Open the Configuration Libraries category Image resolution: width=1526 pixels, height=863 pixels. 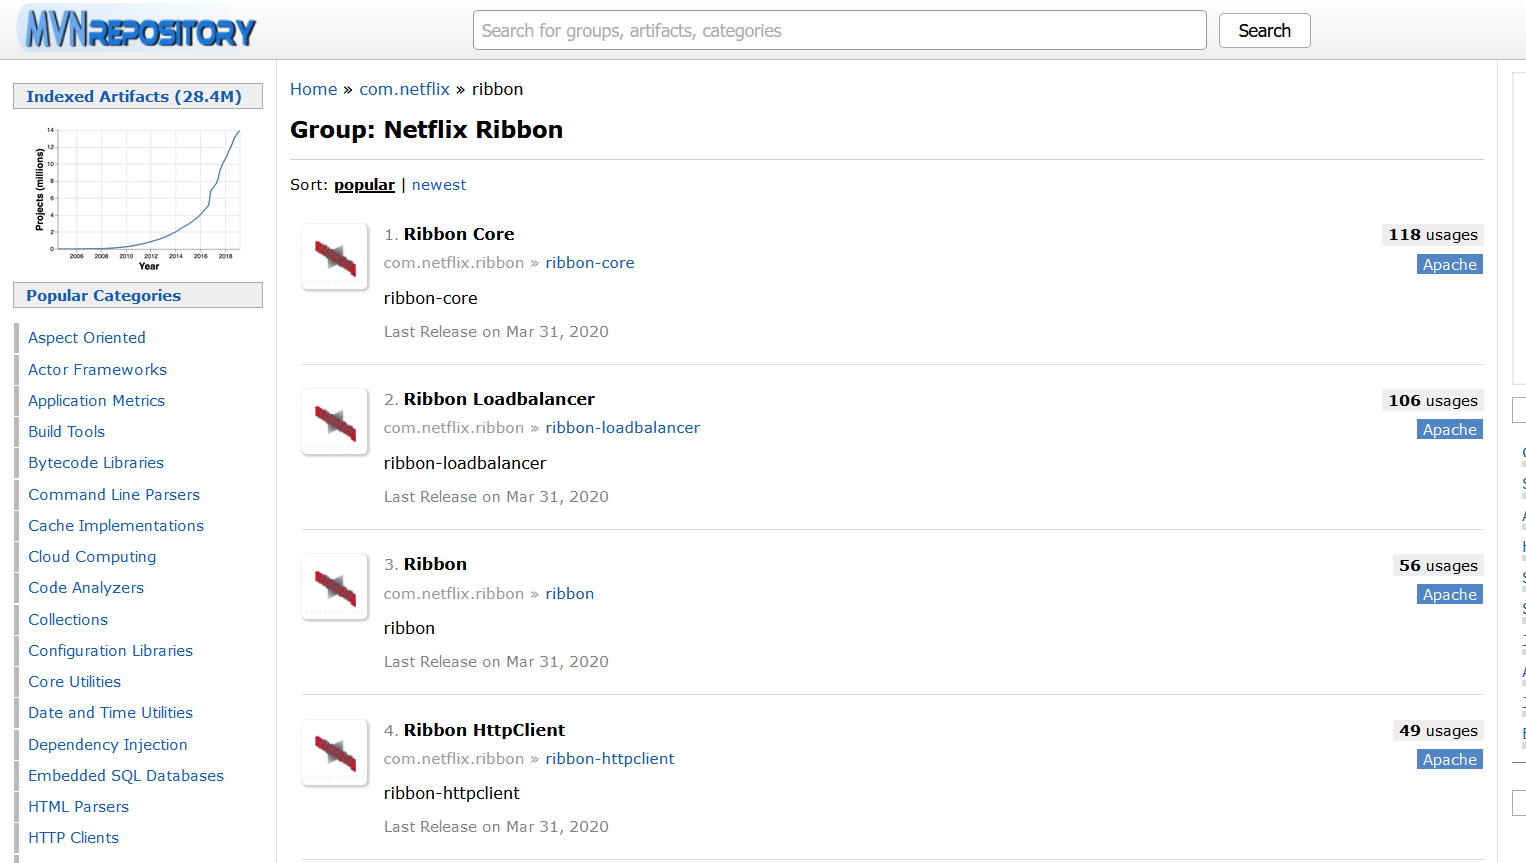(x=110, y=651)
